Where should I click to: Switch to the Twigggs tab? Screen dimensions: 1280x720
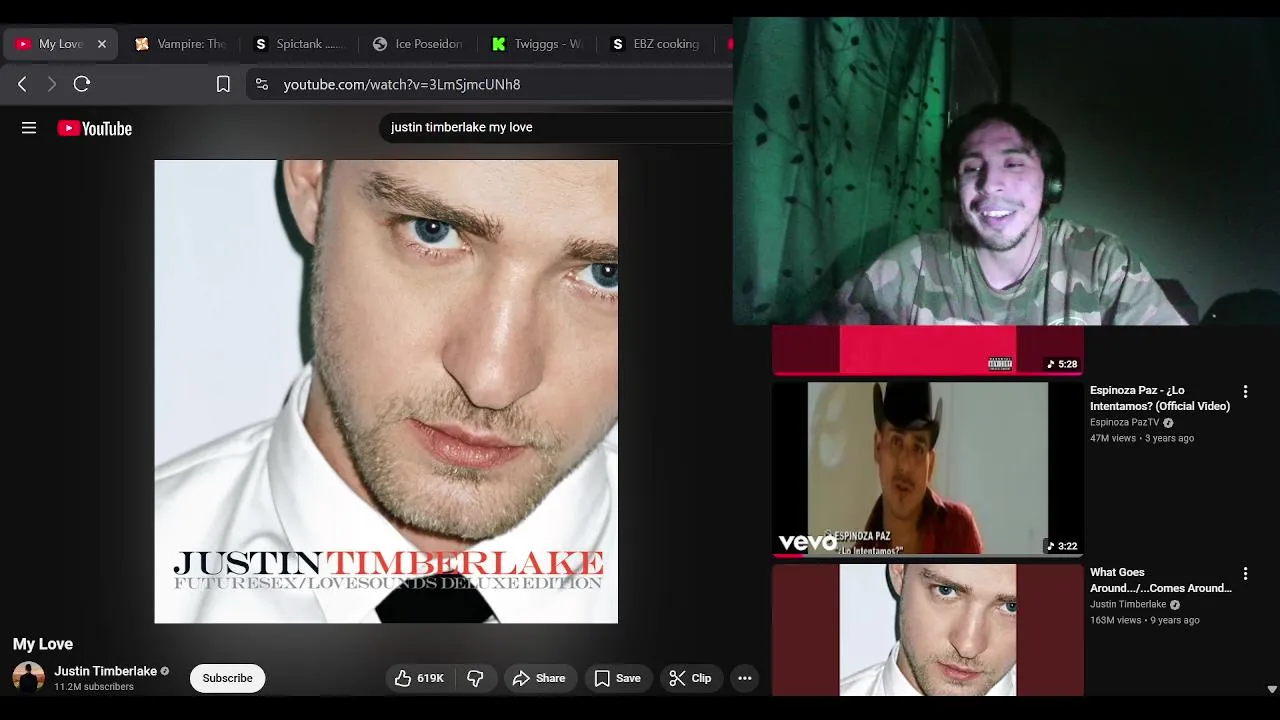[x=537, y=44]
